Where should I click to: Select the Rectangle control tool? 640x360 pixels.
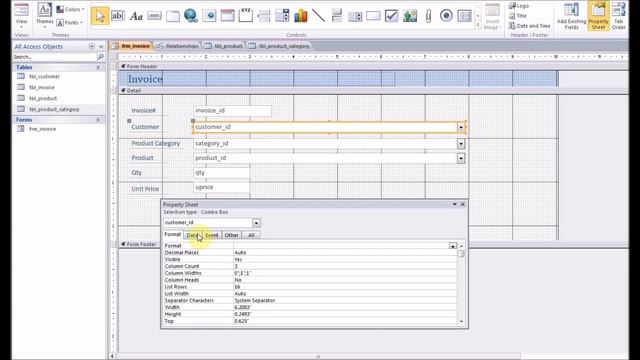[x=373, y=16]
